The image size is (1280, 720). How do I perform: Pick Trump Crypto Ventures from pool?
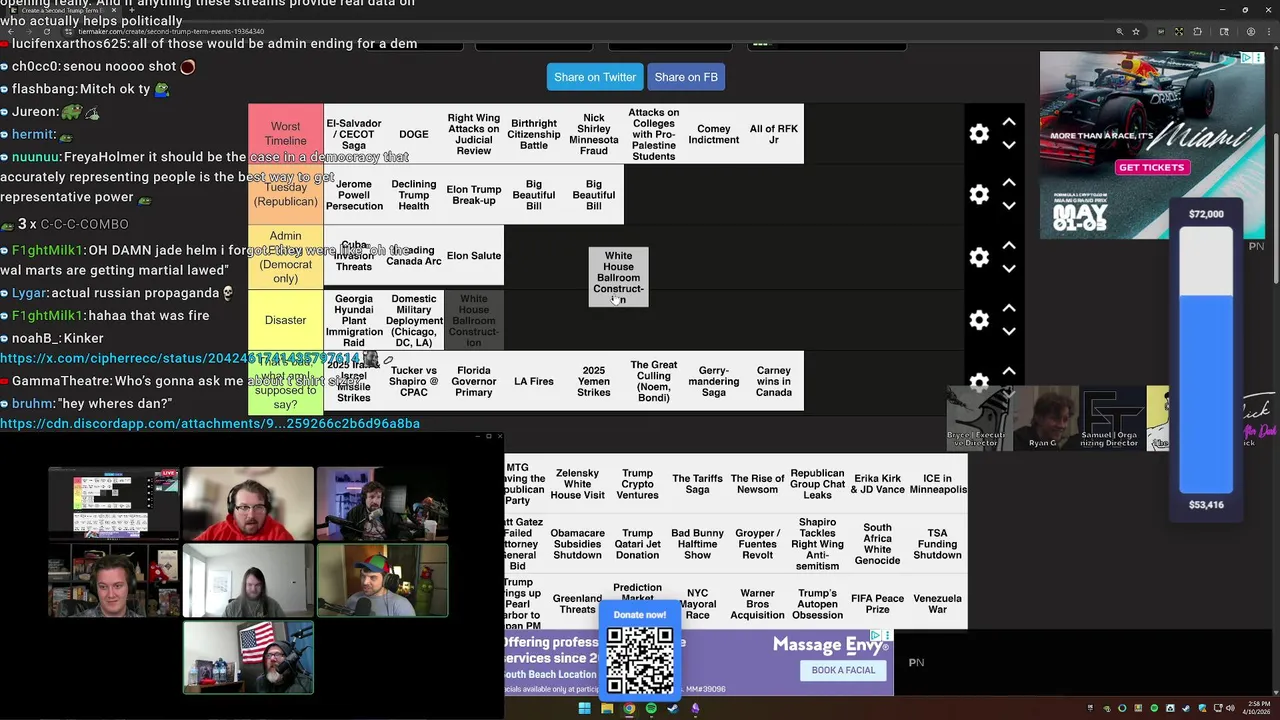pos(637,484)
